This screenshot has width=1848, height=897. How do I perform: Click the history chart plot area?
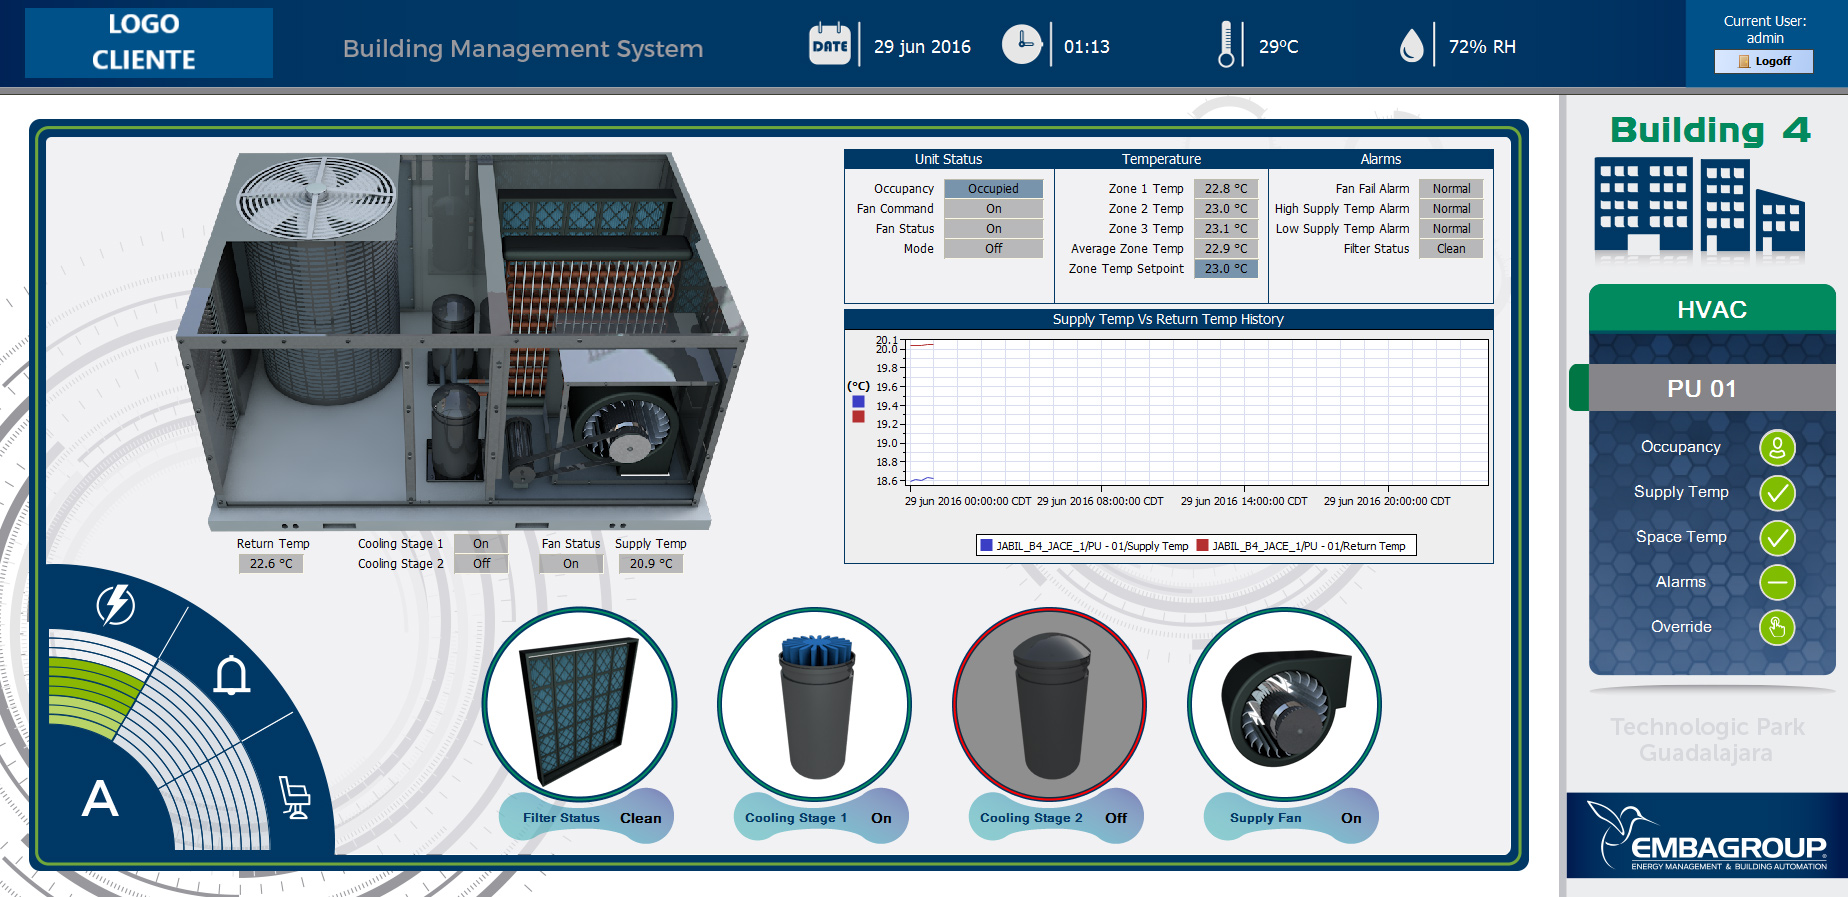click(1197, 412)
